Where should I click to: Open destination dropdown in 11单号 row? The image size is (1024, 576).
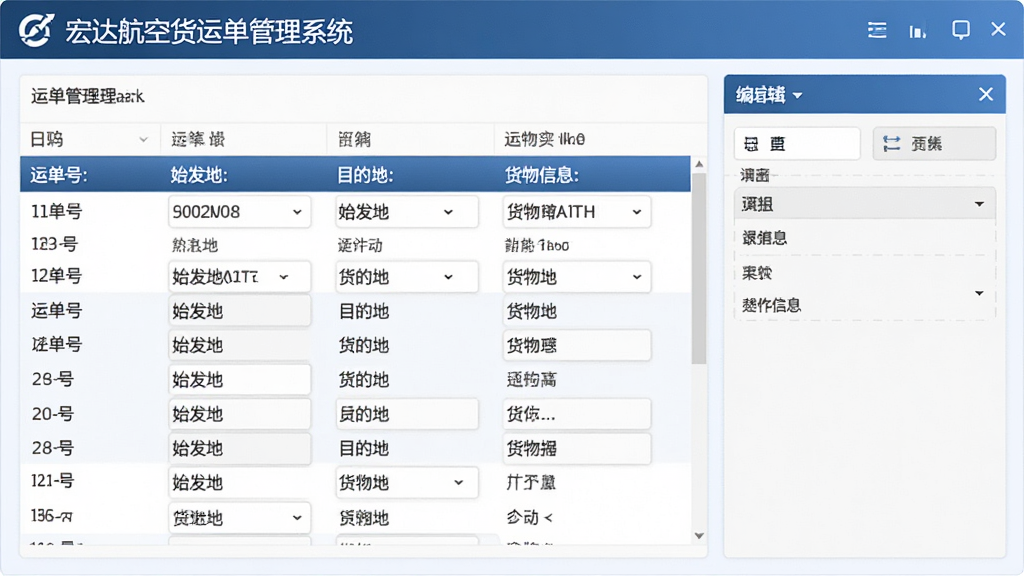(x=407, y=212)
